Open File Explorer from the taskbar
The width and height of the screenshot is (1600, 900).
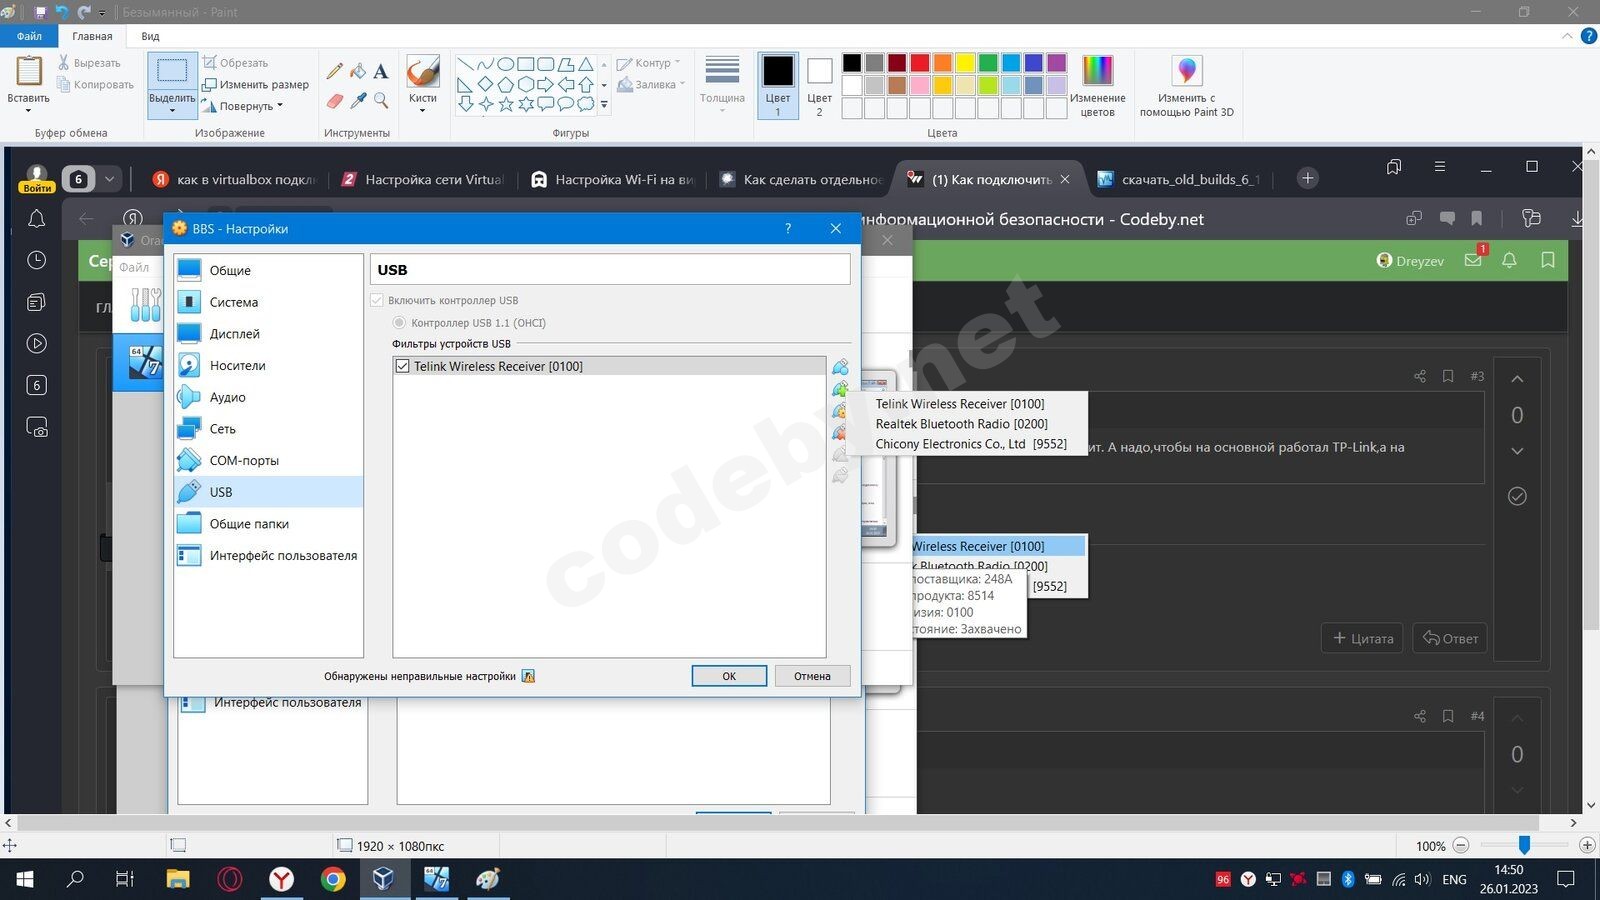(x=177, y=880)
